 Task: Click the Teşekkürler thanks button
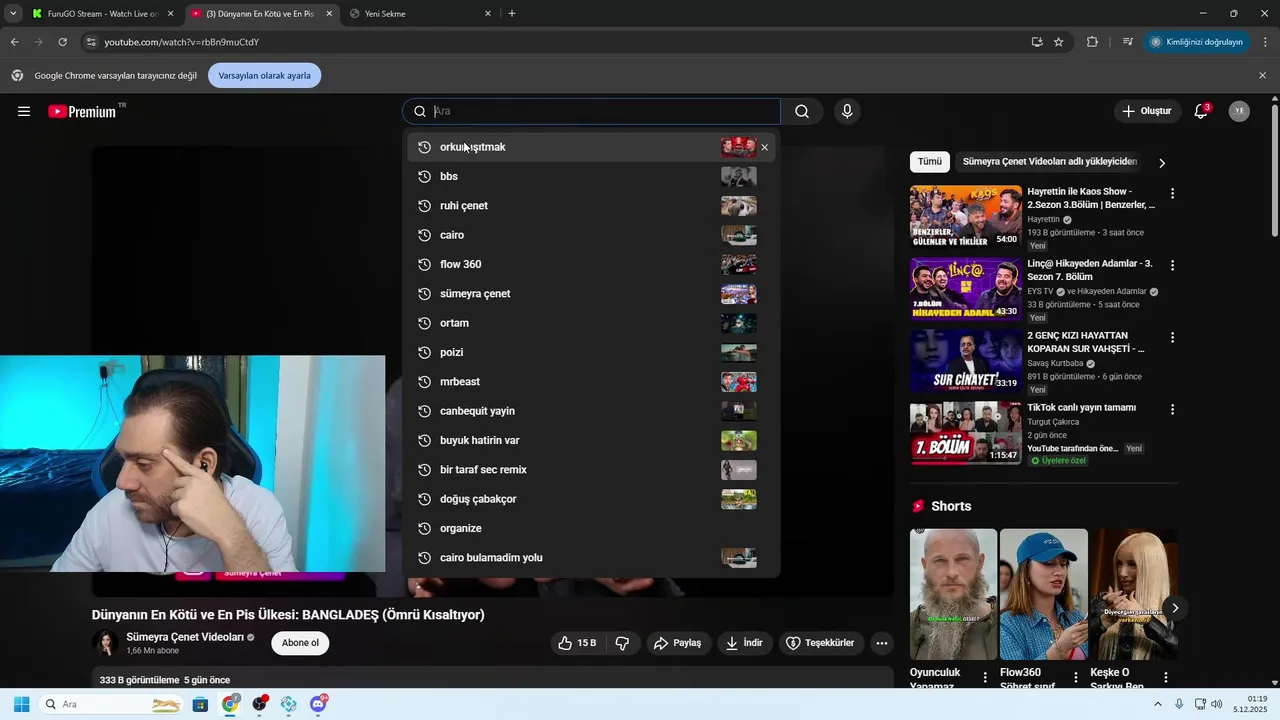pos(821,643)
